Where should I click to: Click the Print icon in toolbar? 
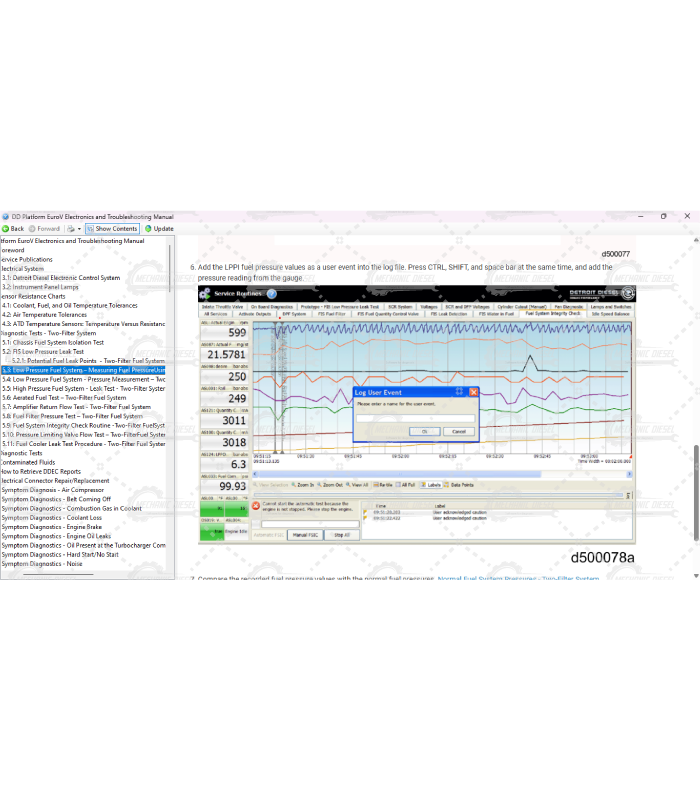[x=69, y=228]
